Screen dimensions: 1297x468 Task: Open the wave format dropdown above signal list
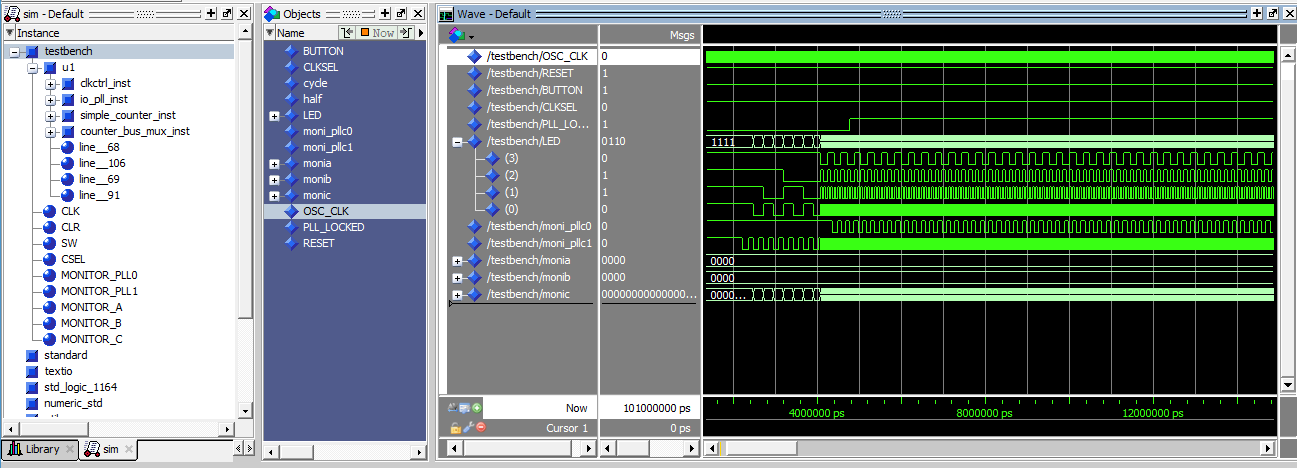pos(471,35)
